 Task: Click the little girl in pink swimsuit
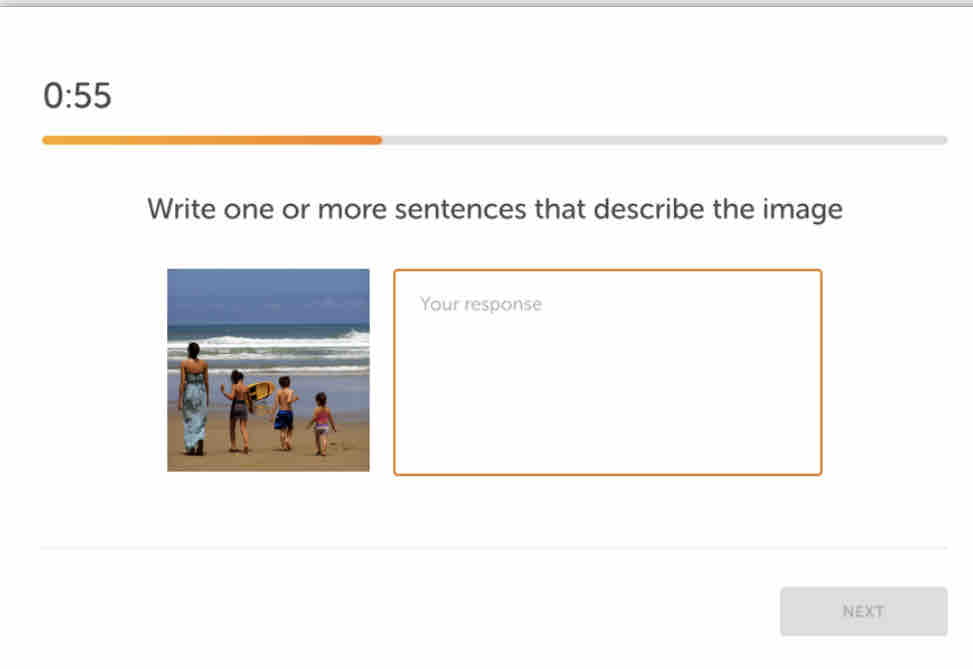321,424
